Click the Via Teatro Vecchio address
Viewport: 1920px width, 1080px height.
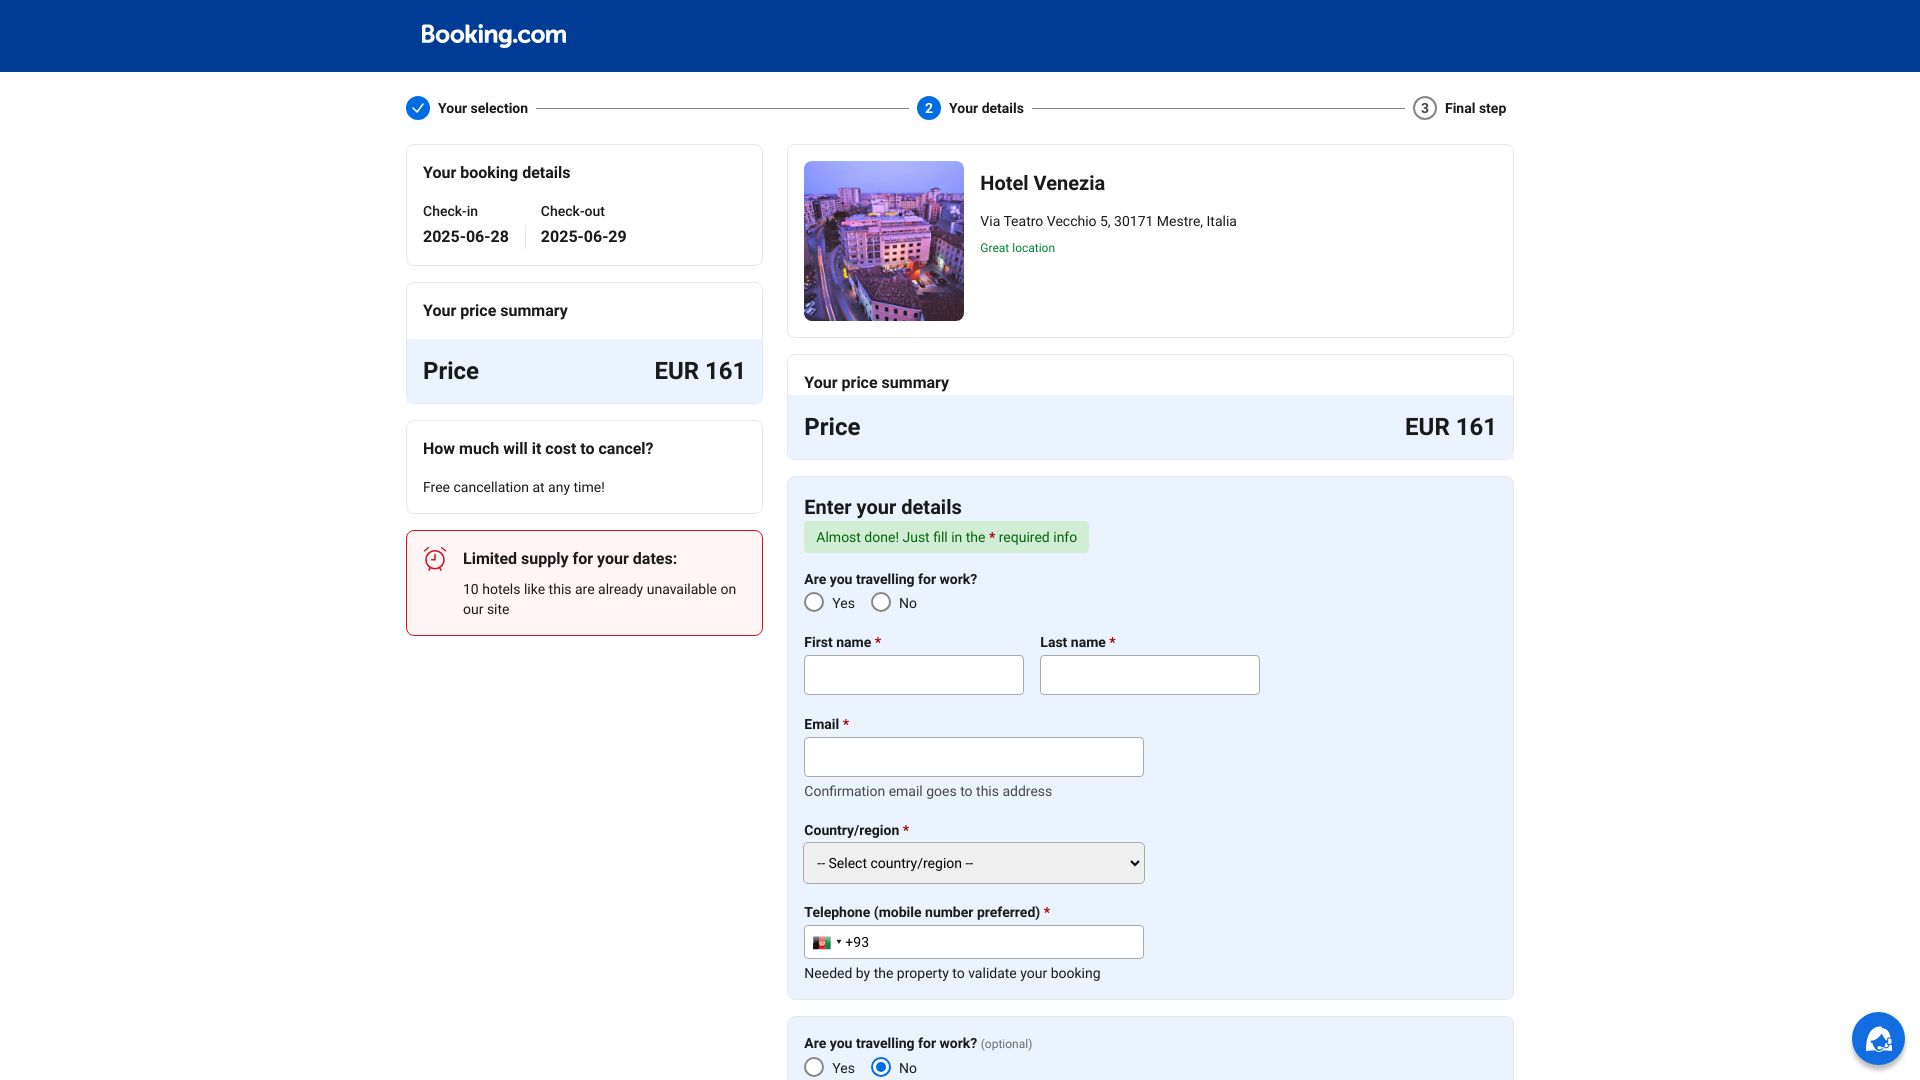click(x=1108, y=221)
